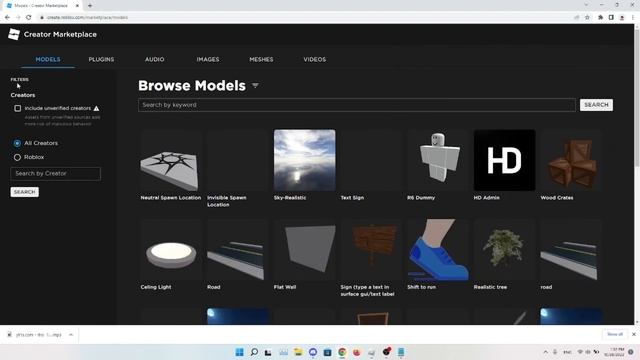This screenshot has width=640, height=360.
Task: Open the tab search chevron
Action: coord(586,5)
